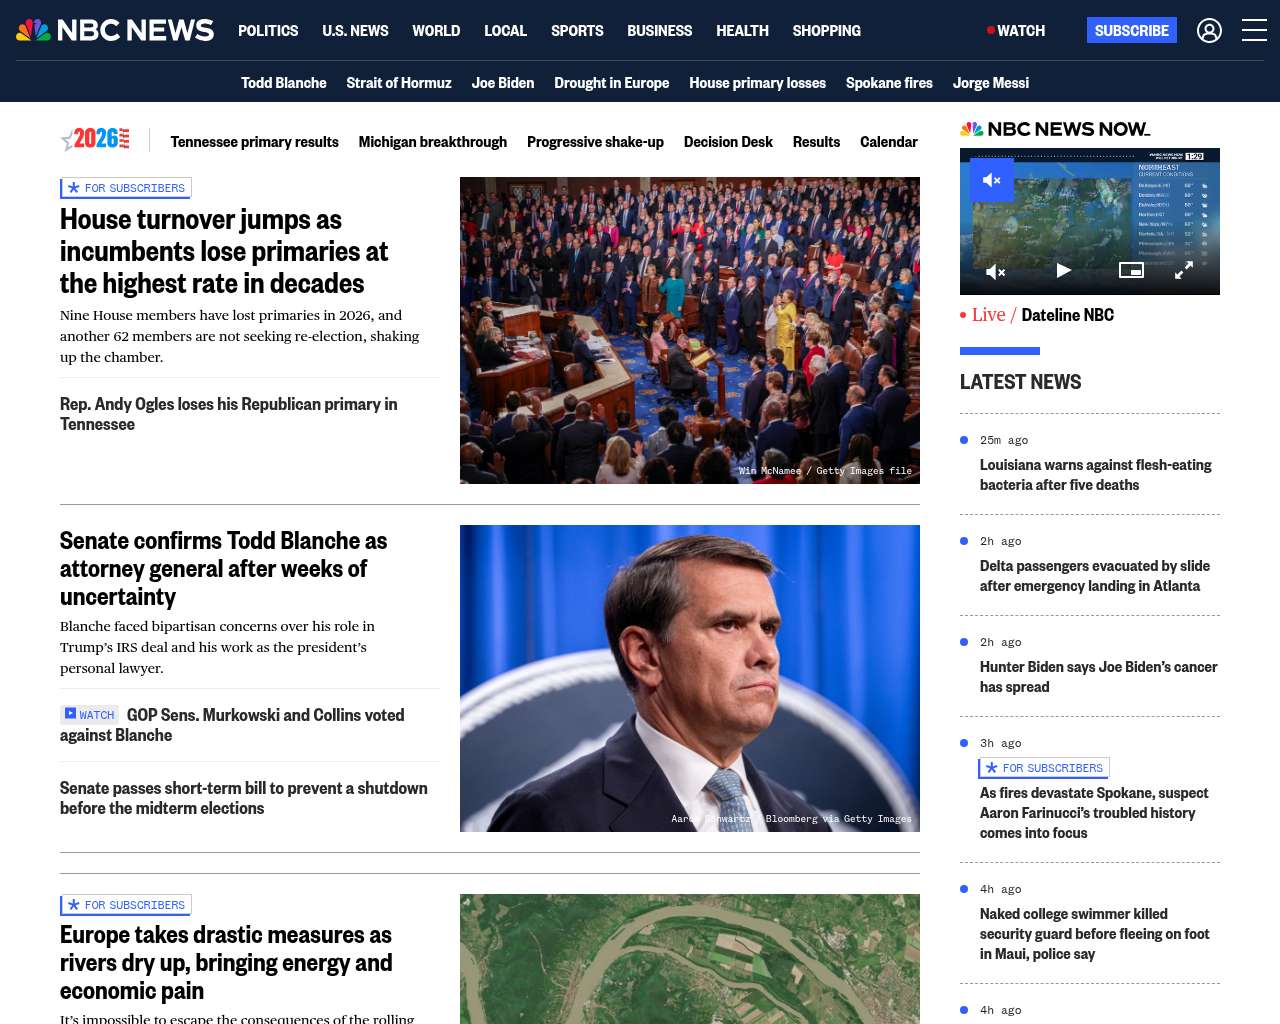The width and height of the screenshot is (1280, 1024).
Task: Open the Michigan breakthrough link
Action: [433, 142]
